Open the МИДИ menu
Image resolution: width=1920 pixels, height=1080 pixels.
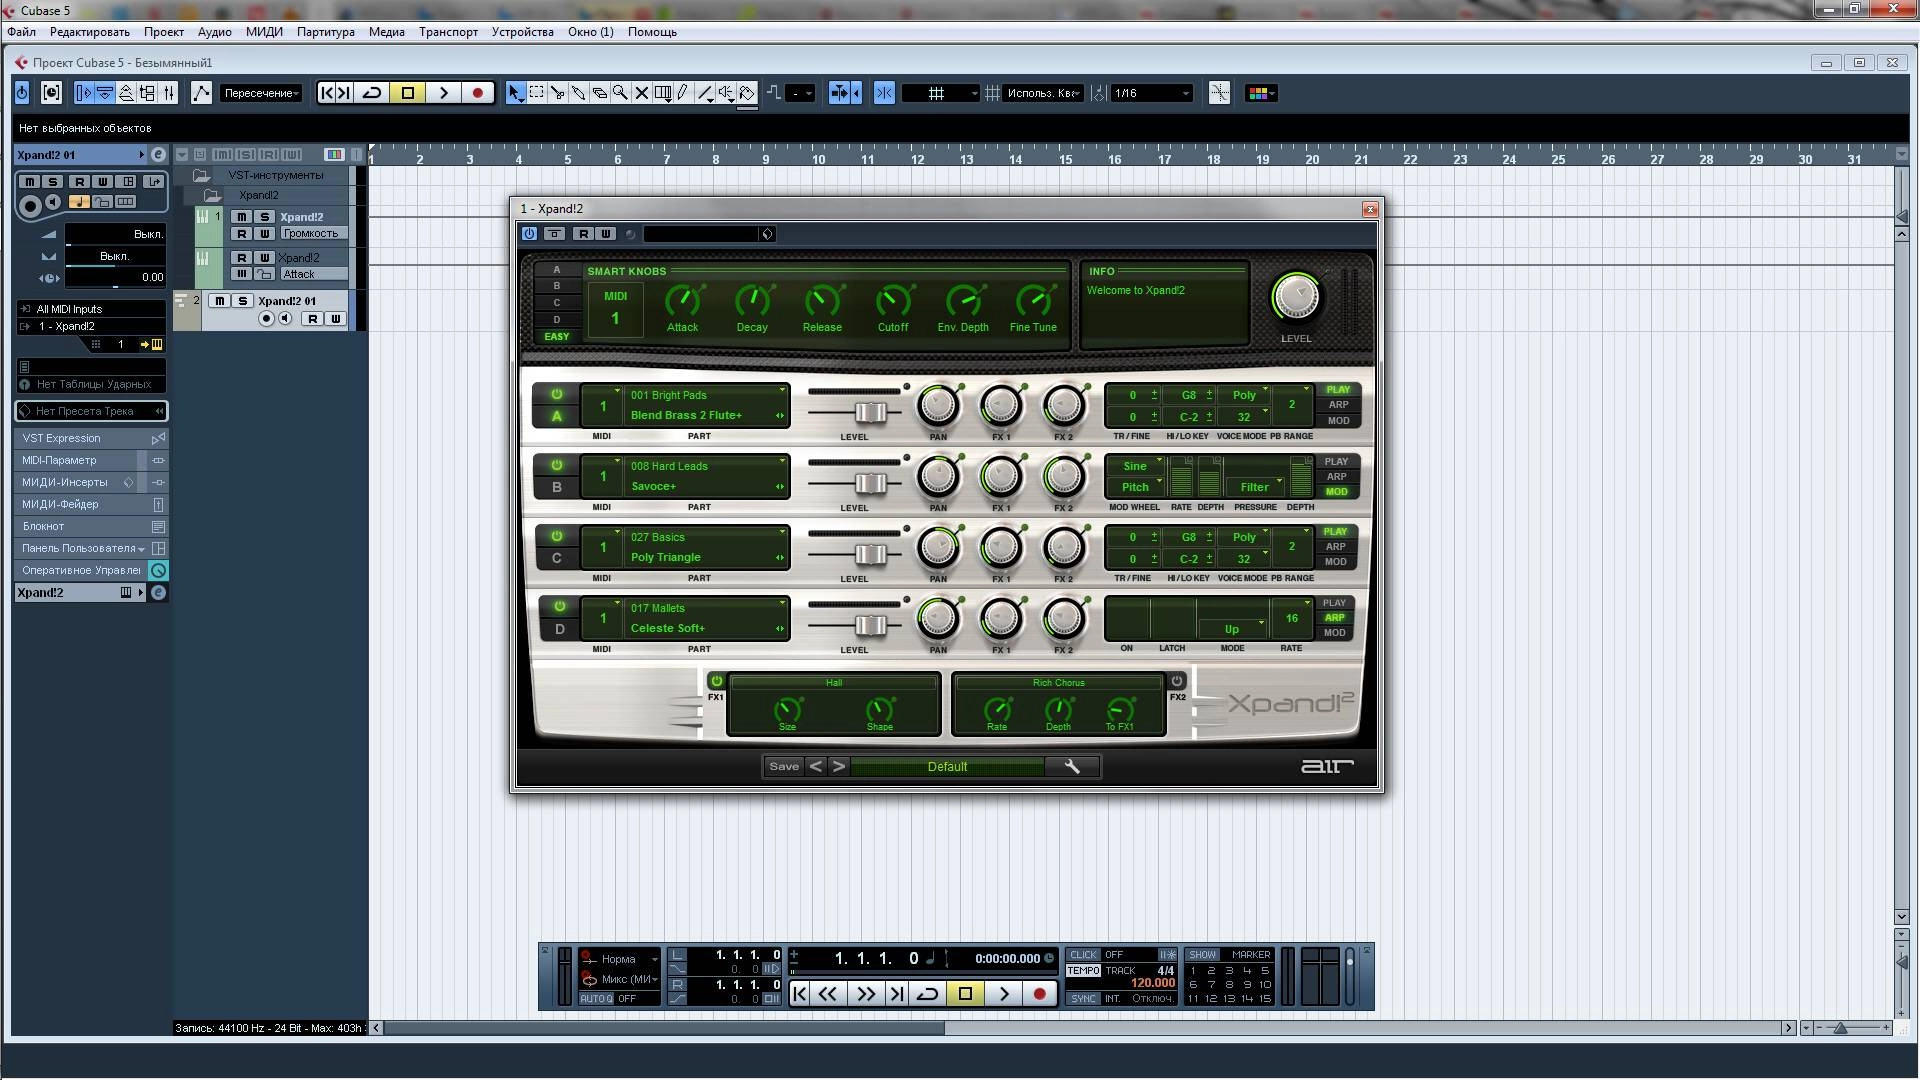[x=264, y=32]
